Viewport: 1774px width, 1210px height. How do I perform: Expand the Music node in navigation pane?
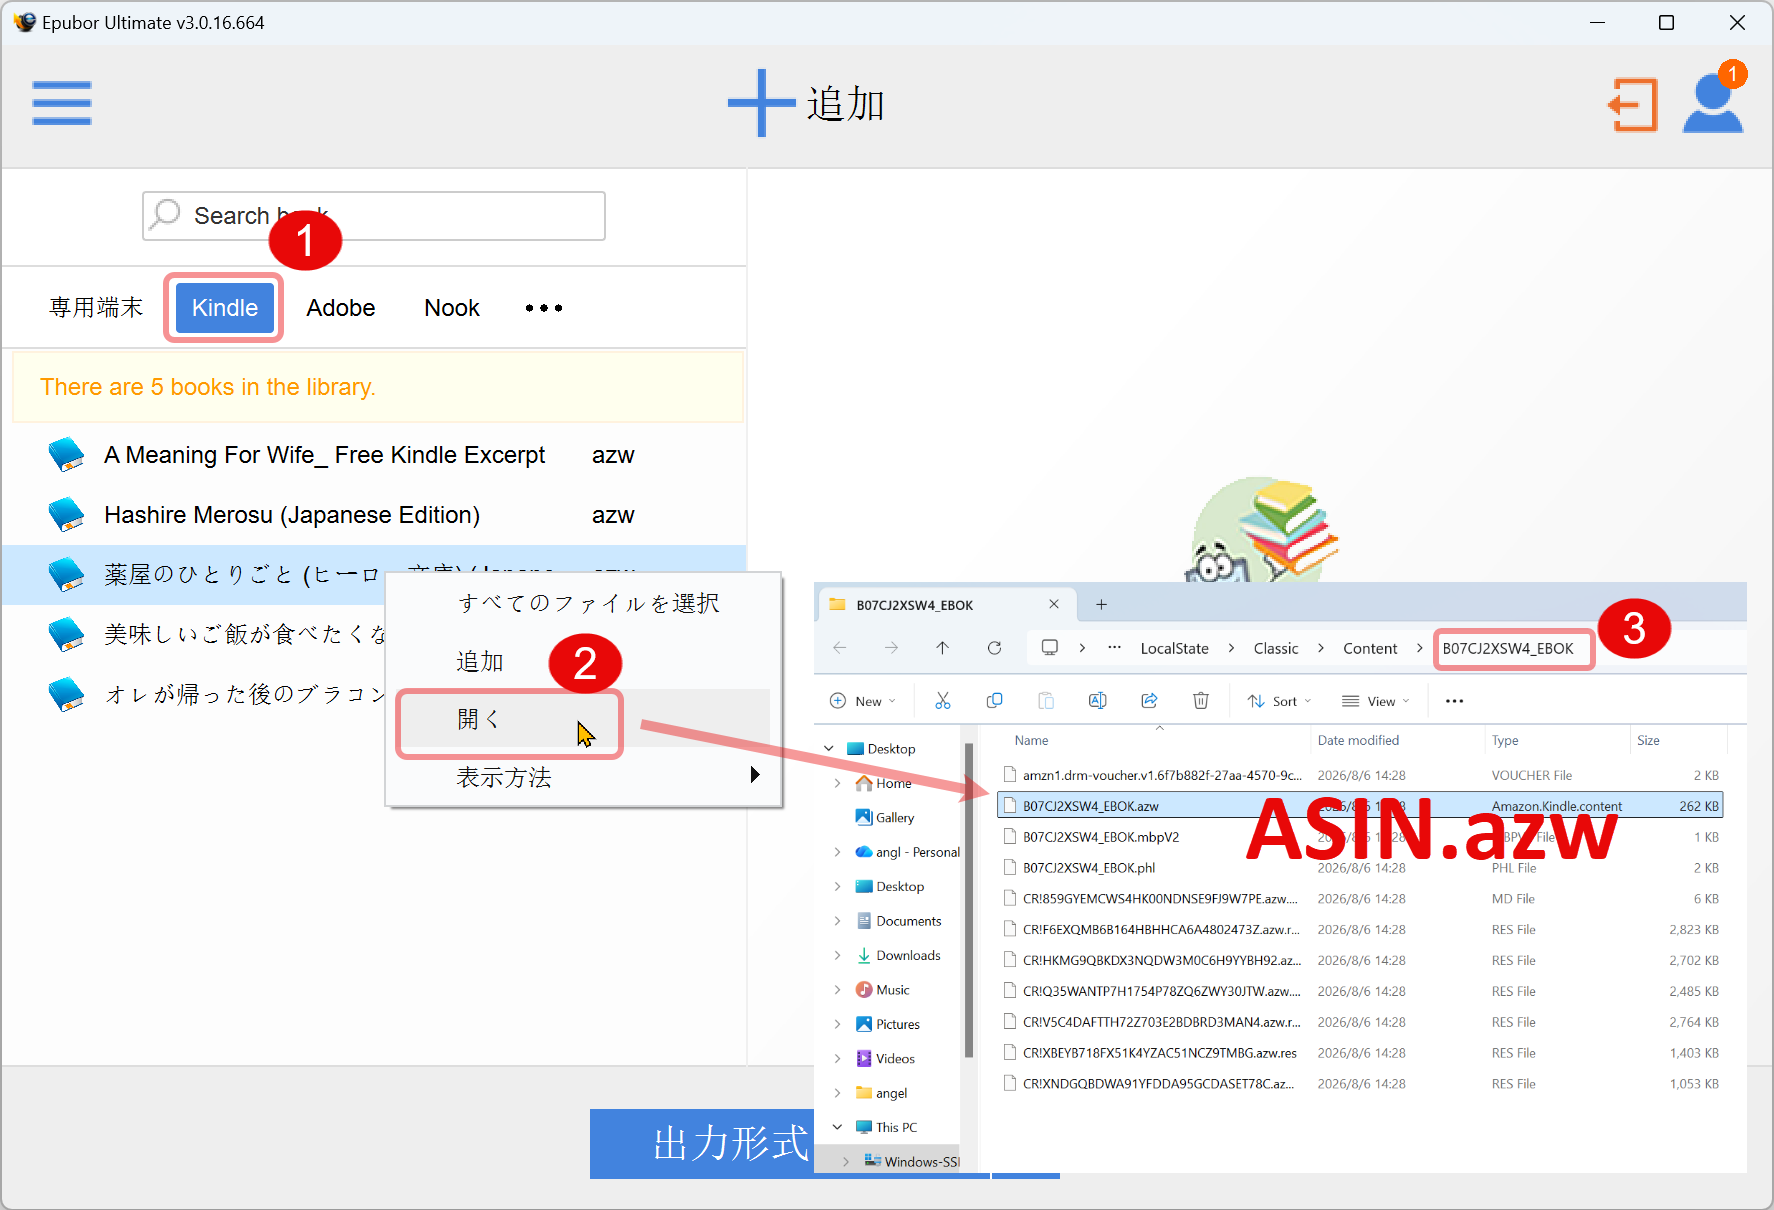(x=837, y=990)
